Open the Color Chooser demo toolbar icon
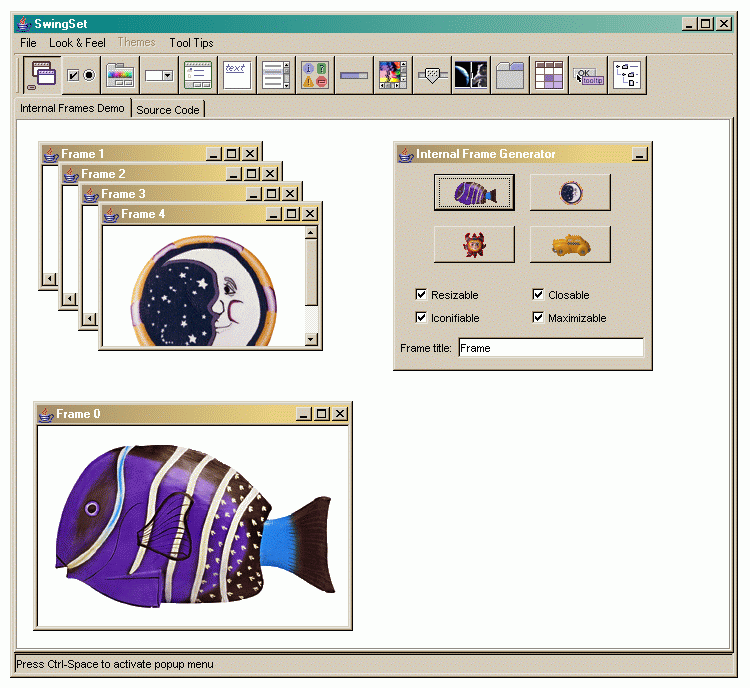The image size is (750, 688). pyautogui.click(x=120, y=75)
